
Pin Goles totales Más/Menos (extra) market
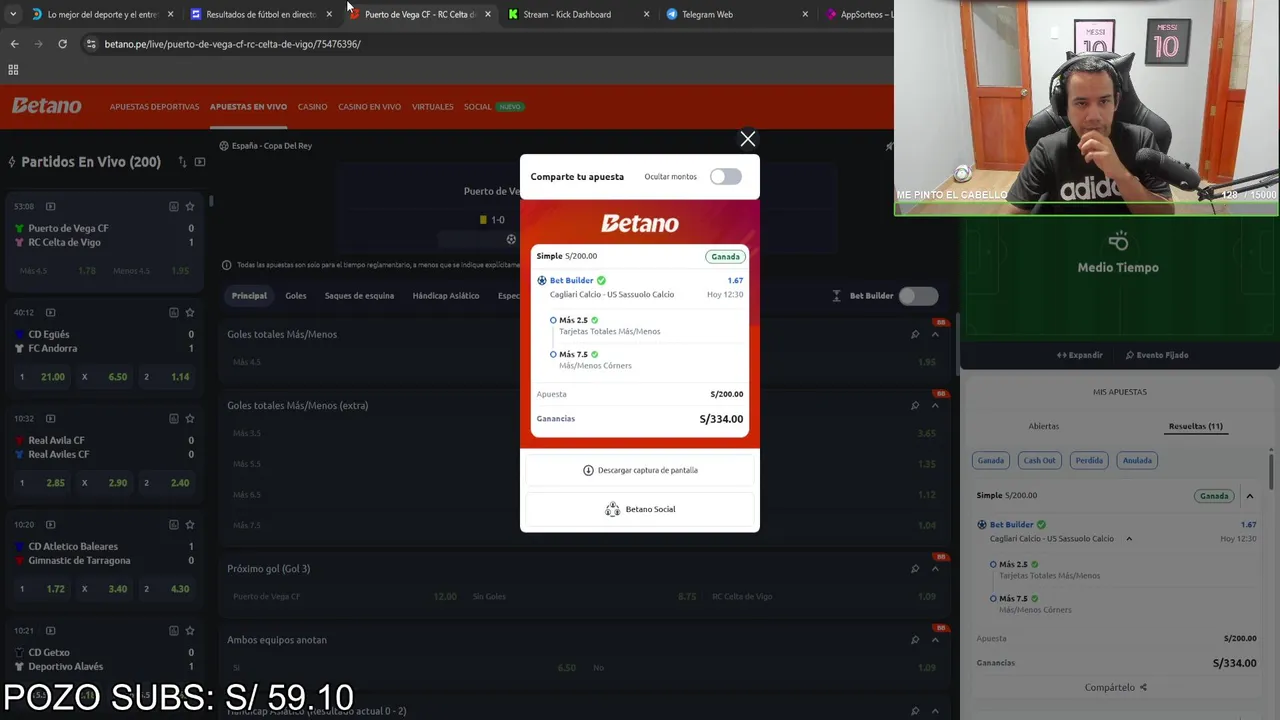[x=915, y=405]
